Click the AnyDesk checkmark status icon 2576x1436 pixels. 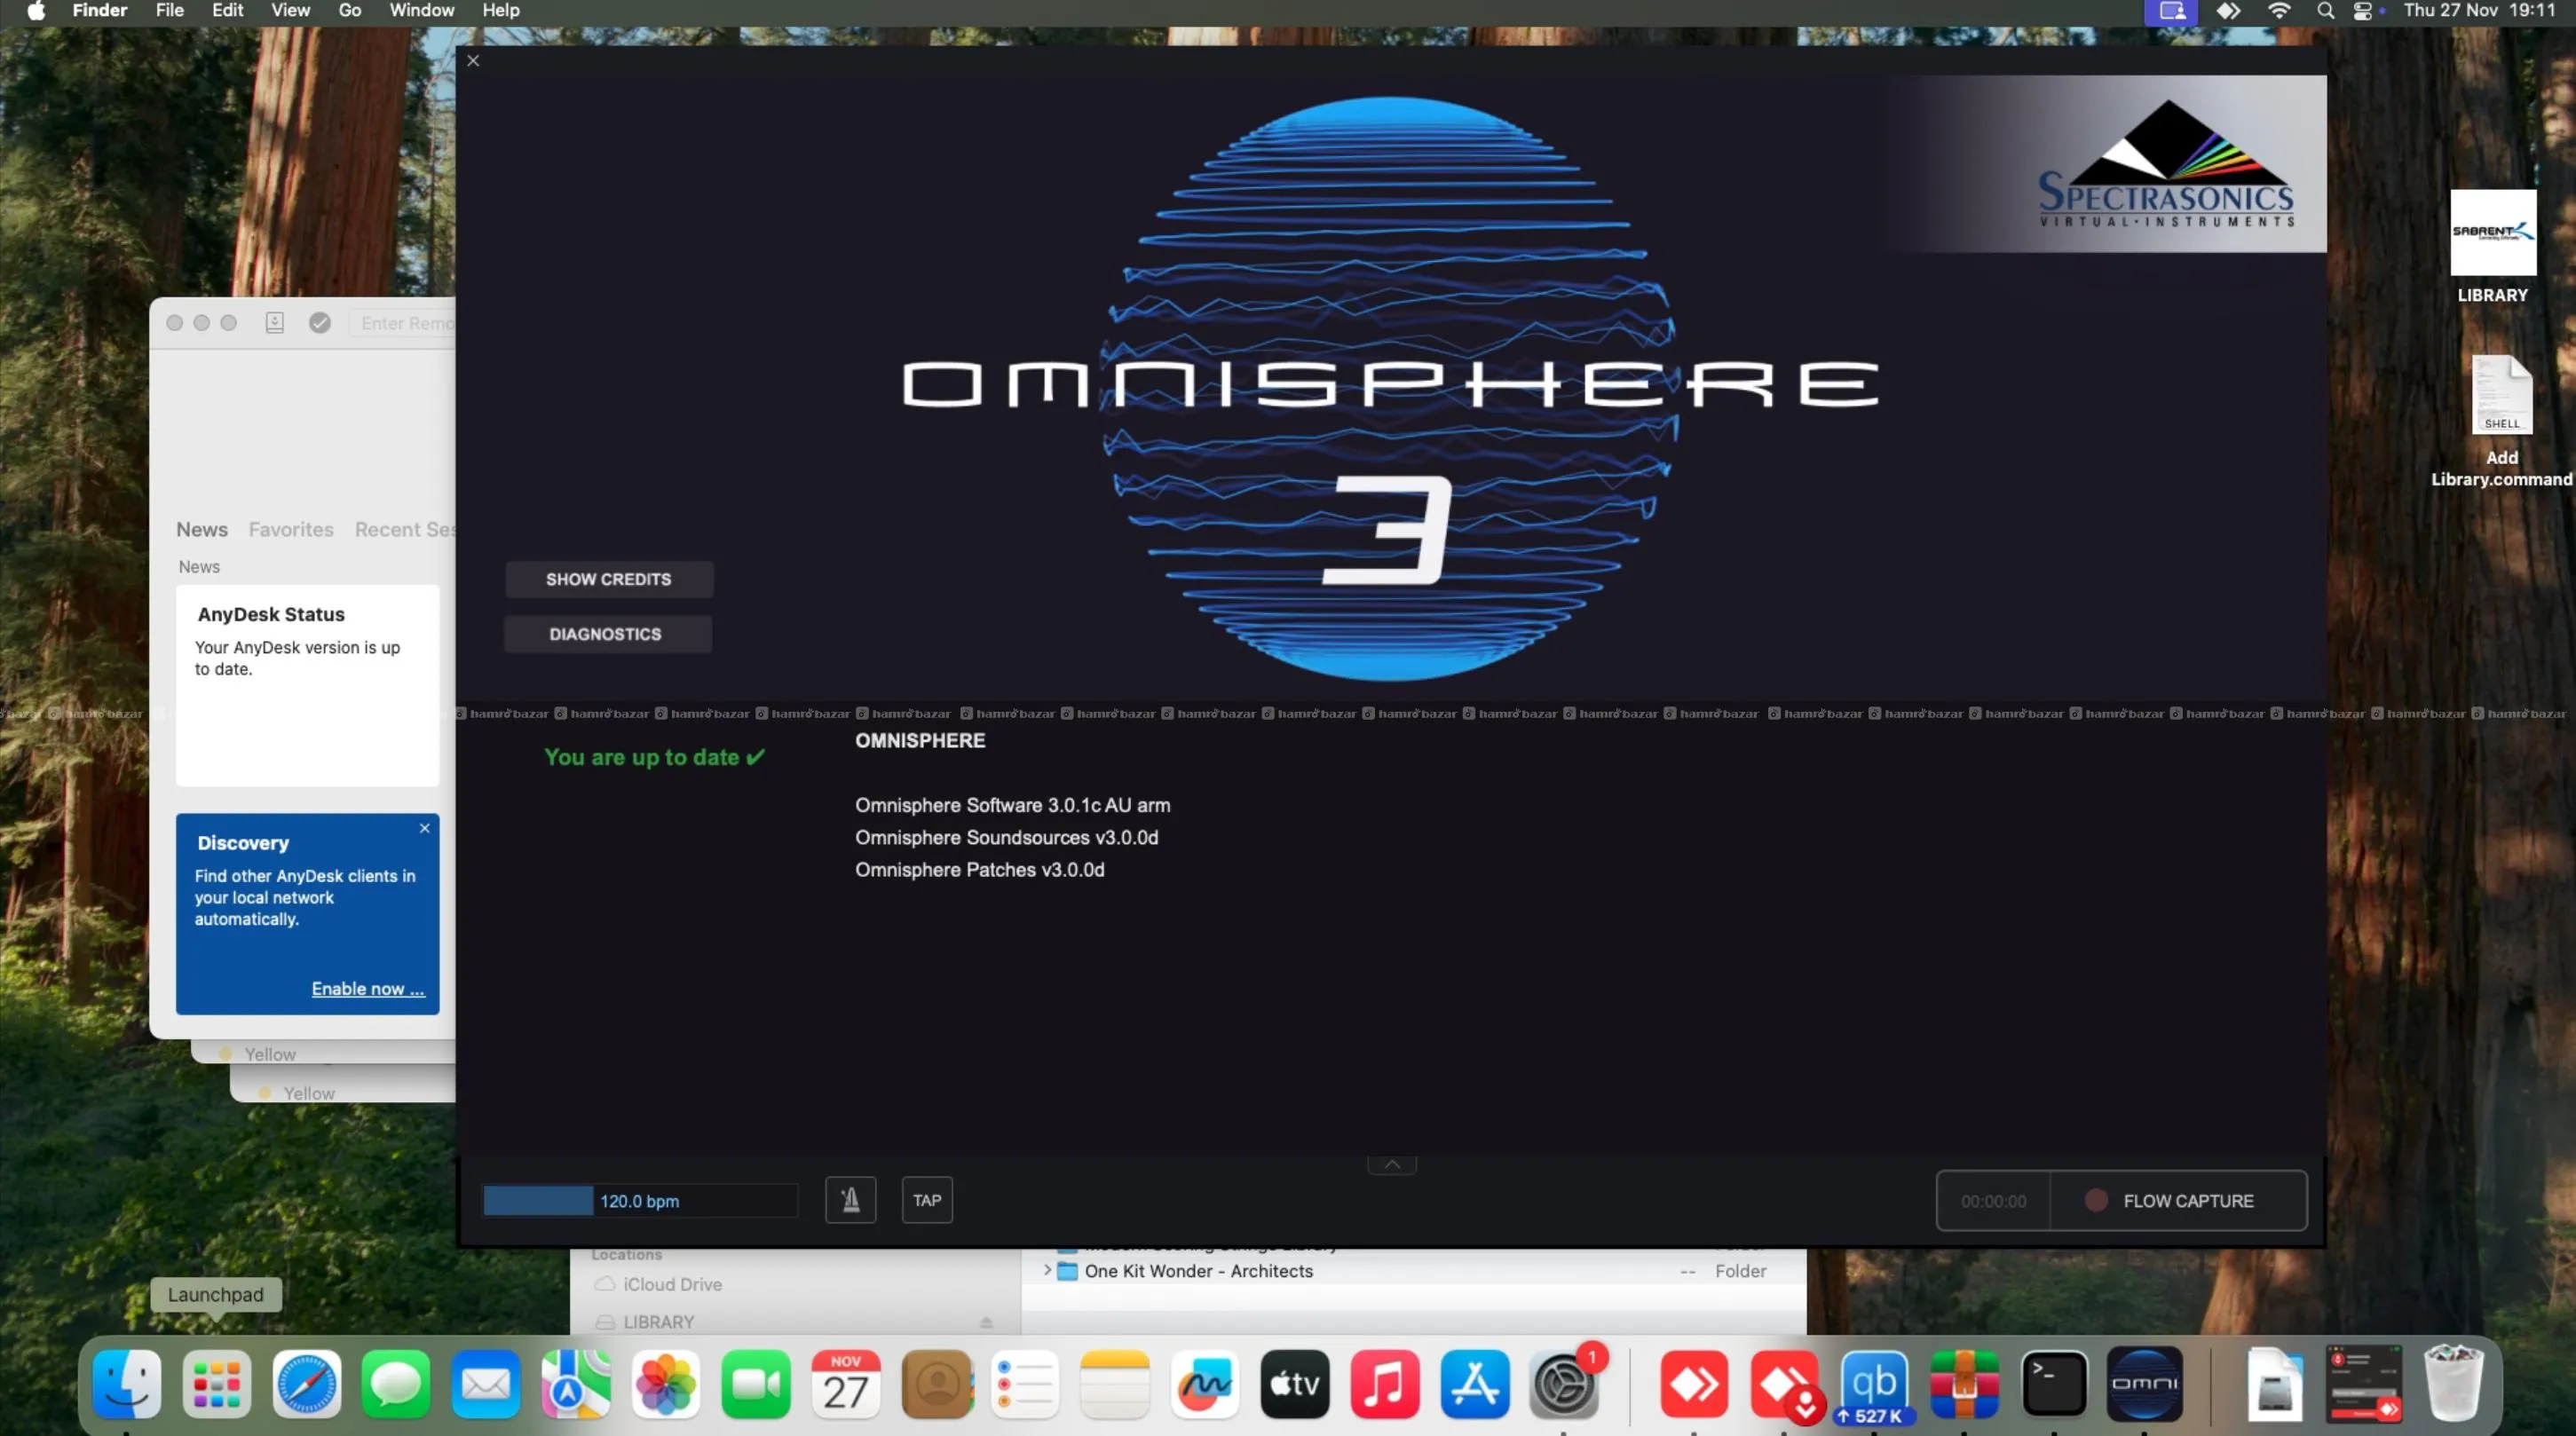(x=320, y=323)
